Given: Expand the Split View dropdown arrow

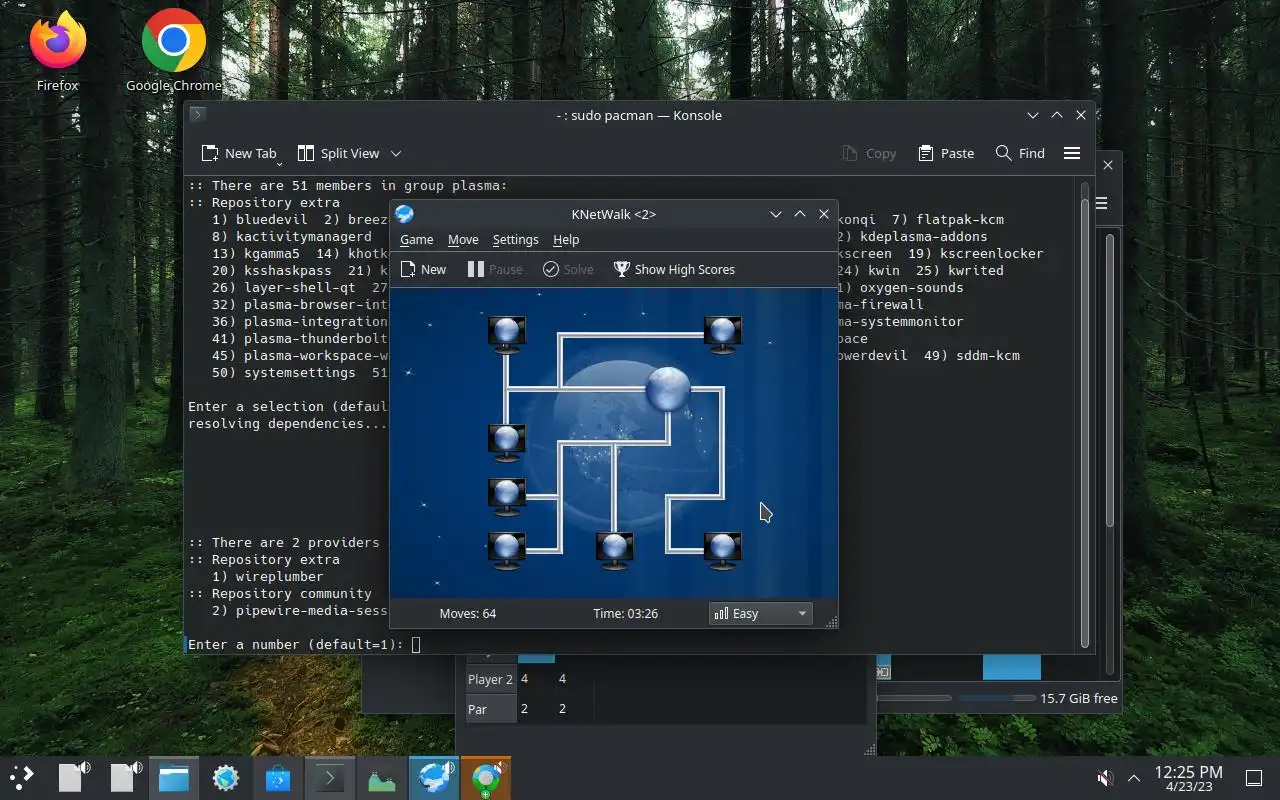Looking at the screenshot, I should 396,153.
